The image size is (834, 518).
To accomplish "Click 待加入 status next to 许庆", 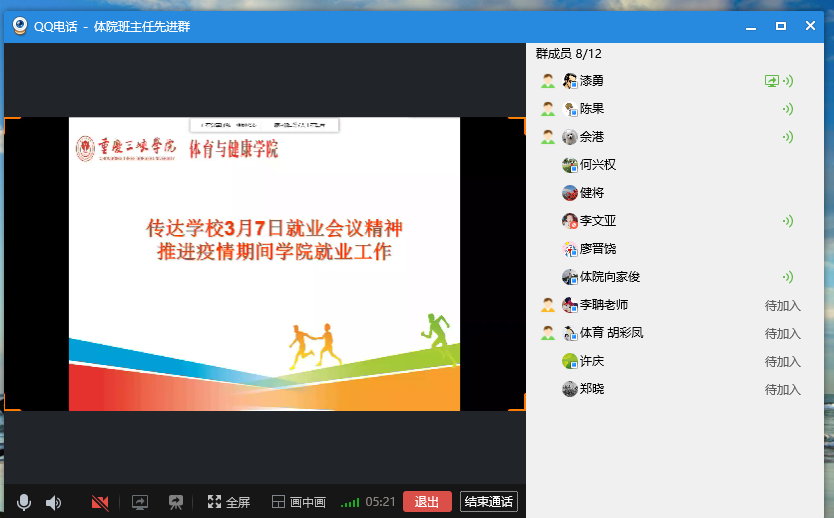I will 782,361.
